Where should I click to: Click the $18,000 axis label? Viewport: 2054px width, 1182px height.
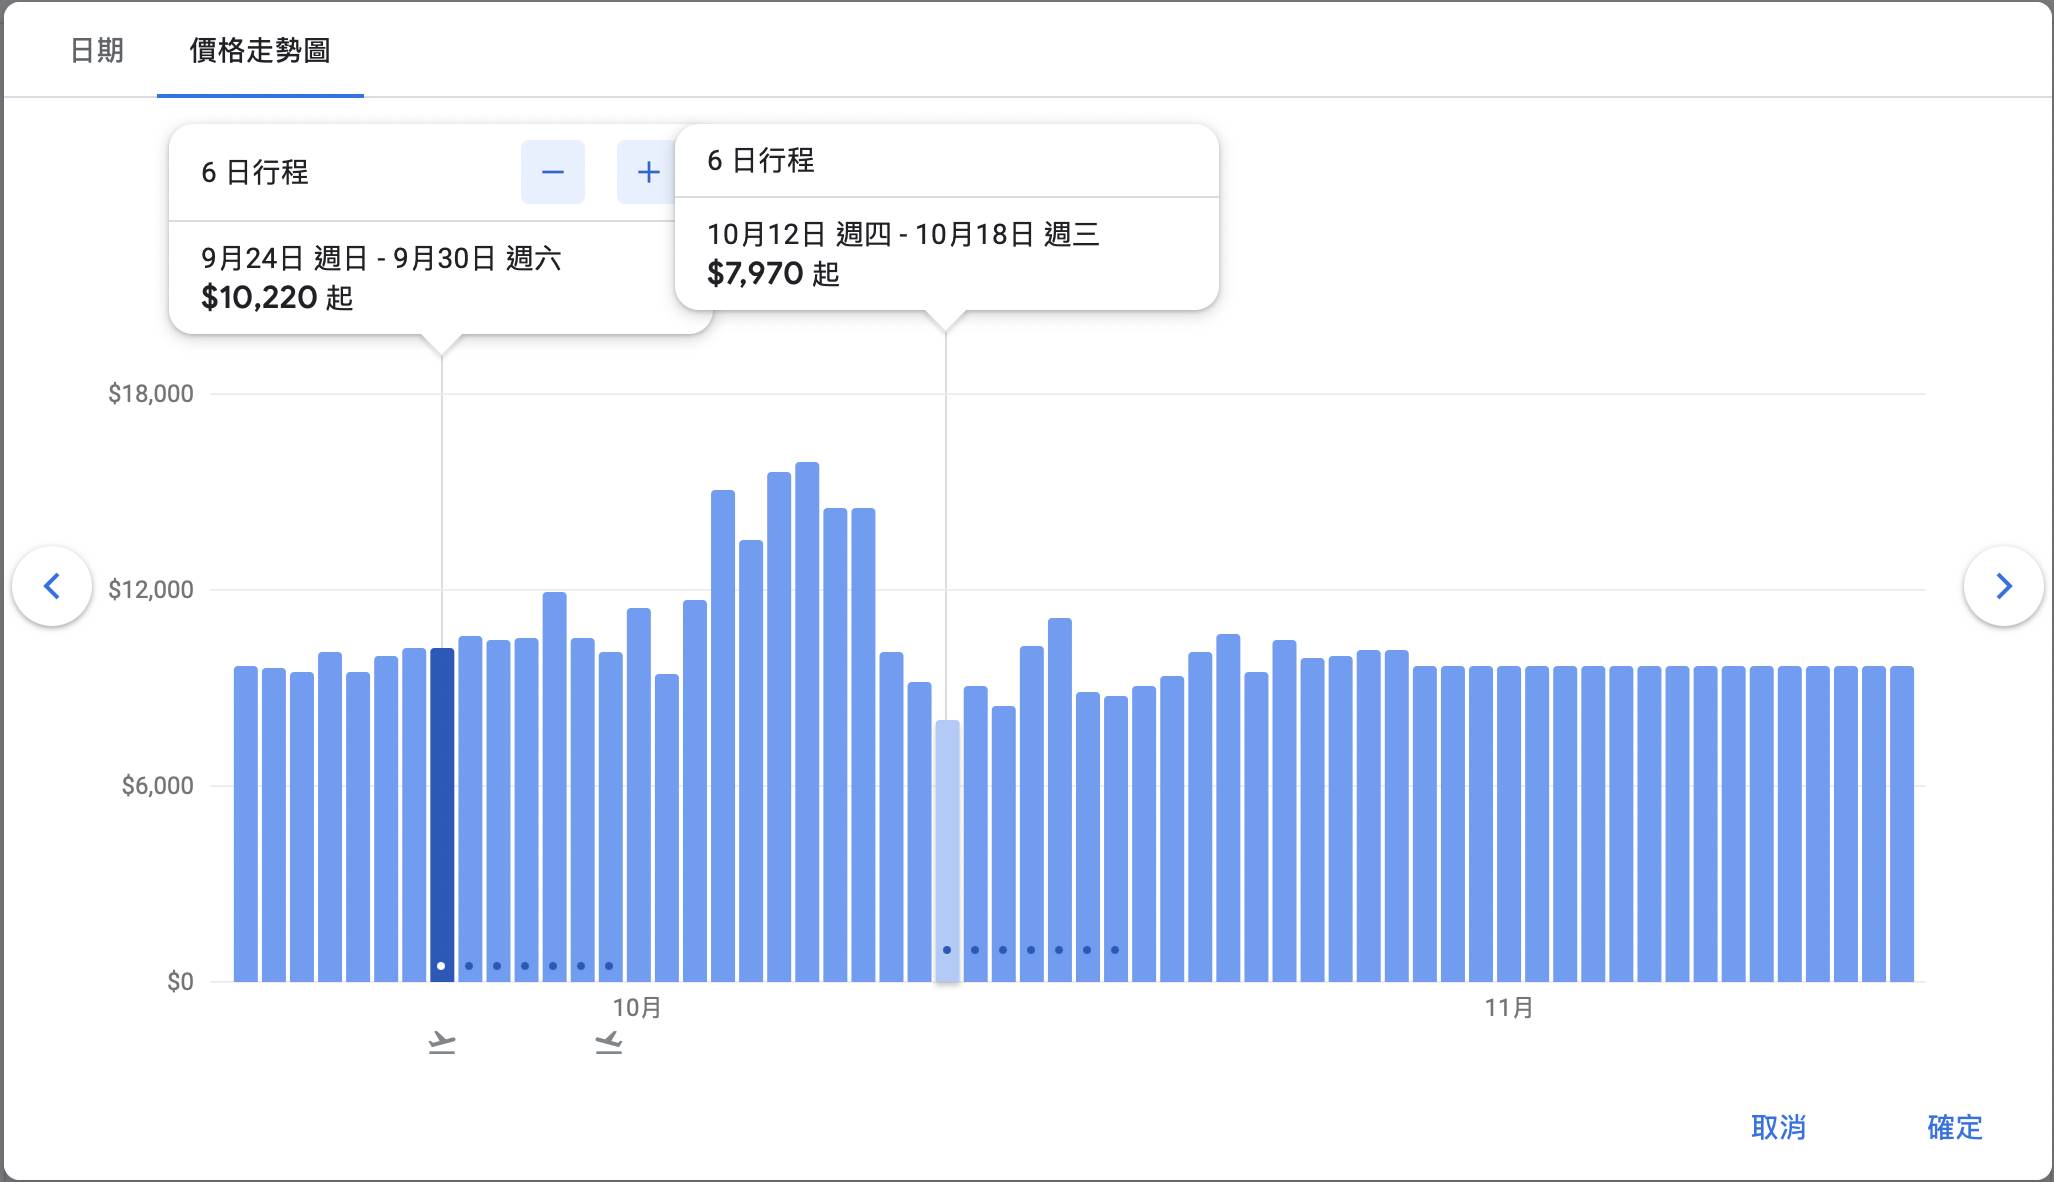(x=151, y=393)
